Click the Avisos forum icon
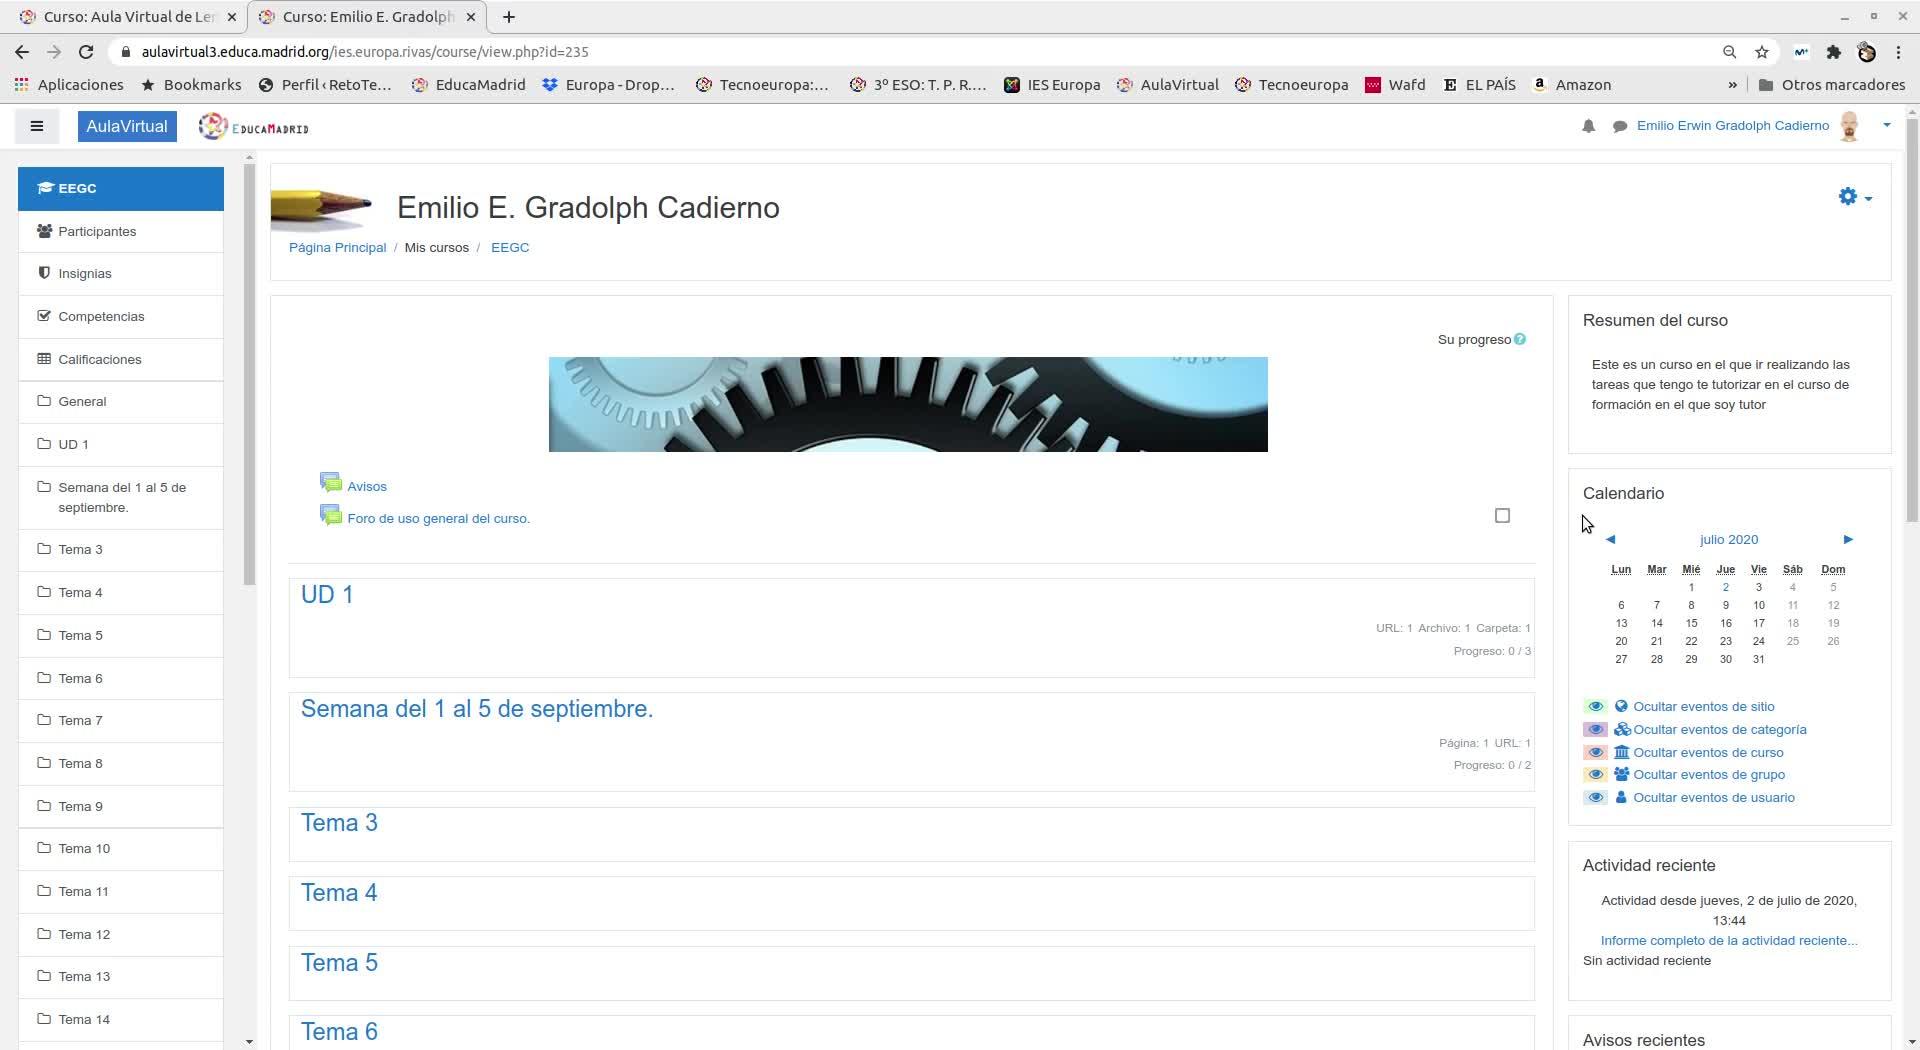Viewport: 1920px width, 1050px height. (x=331, y=484)
